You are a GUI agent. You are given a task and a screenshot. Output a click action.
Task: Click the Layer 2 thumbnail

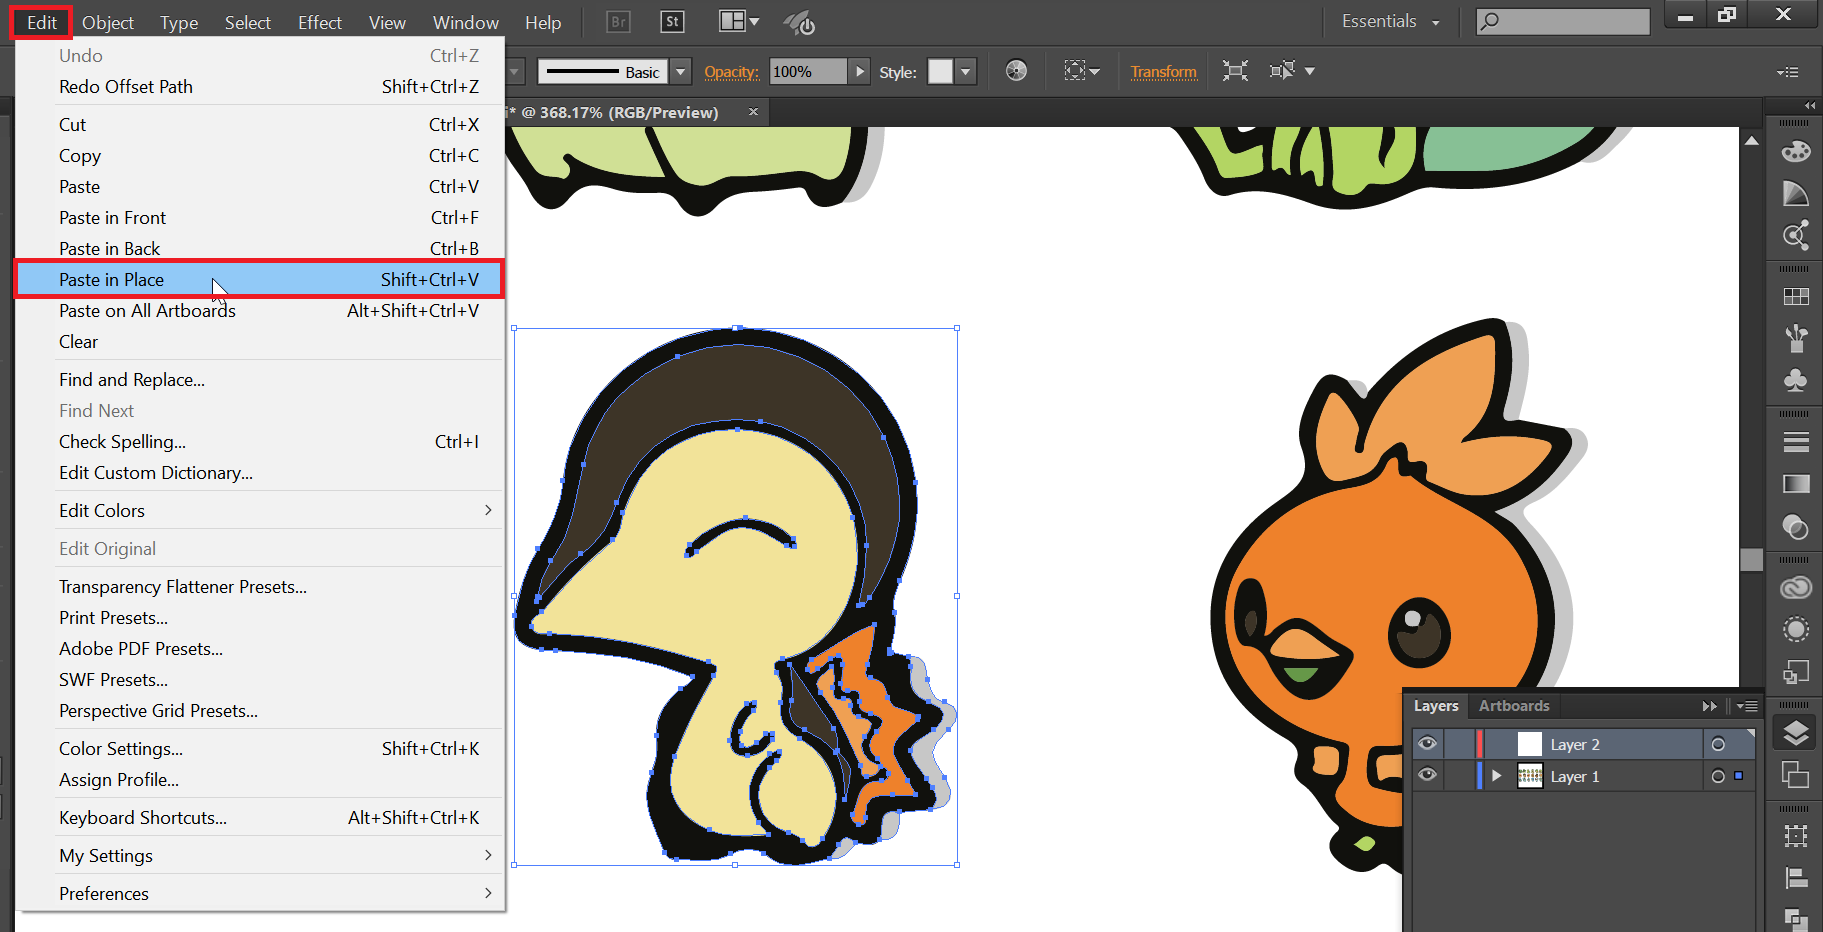1530,744
